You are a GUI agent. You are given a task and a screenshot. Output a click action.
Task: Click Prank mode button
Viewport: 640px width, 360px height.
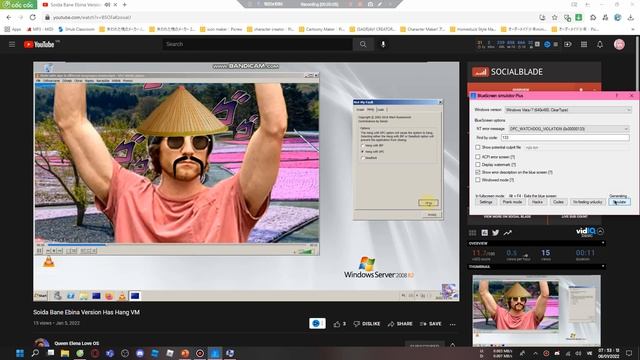click(x=512, y=202)
